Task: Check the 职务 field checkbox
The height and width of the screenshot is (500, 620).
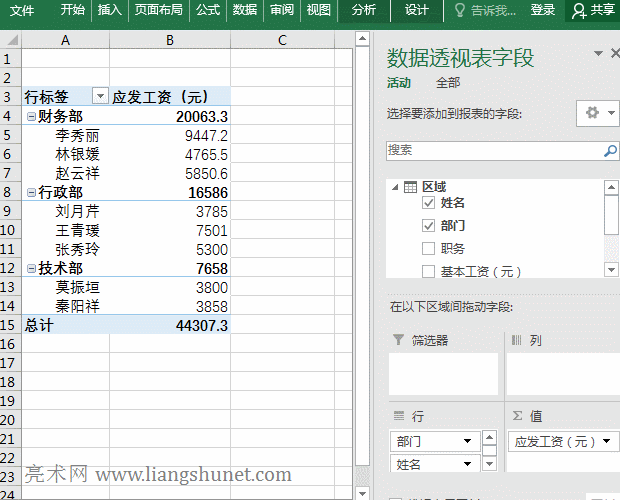Action: pos(428,249)
